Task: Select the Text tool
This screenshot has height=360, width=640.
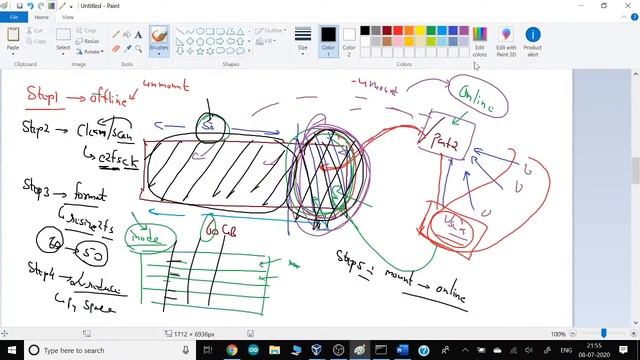Action: coord(138,35)
